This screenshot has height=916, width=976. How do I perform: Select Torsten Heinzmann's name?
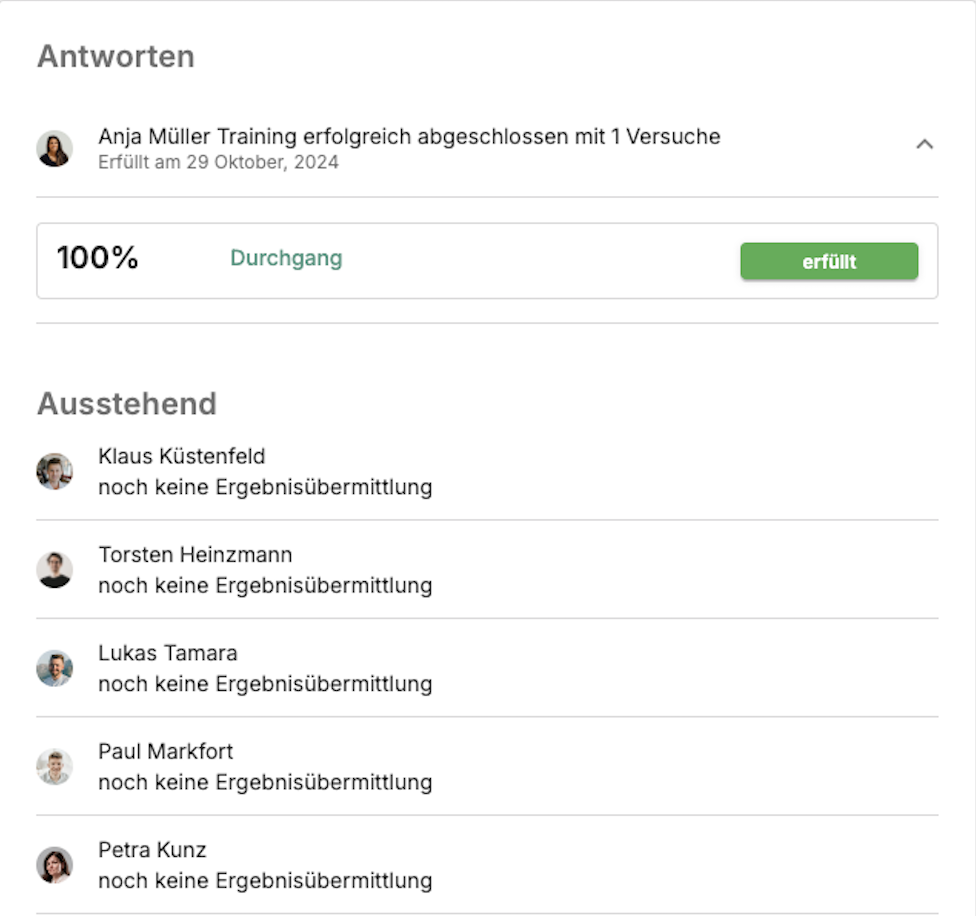point(195,554)
